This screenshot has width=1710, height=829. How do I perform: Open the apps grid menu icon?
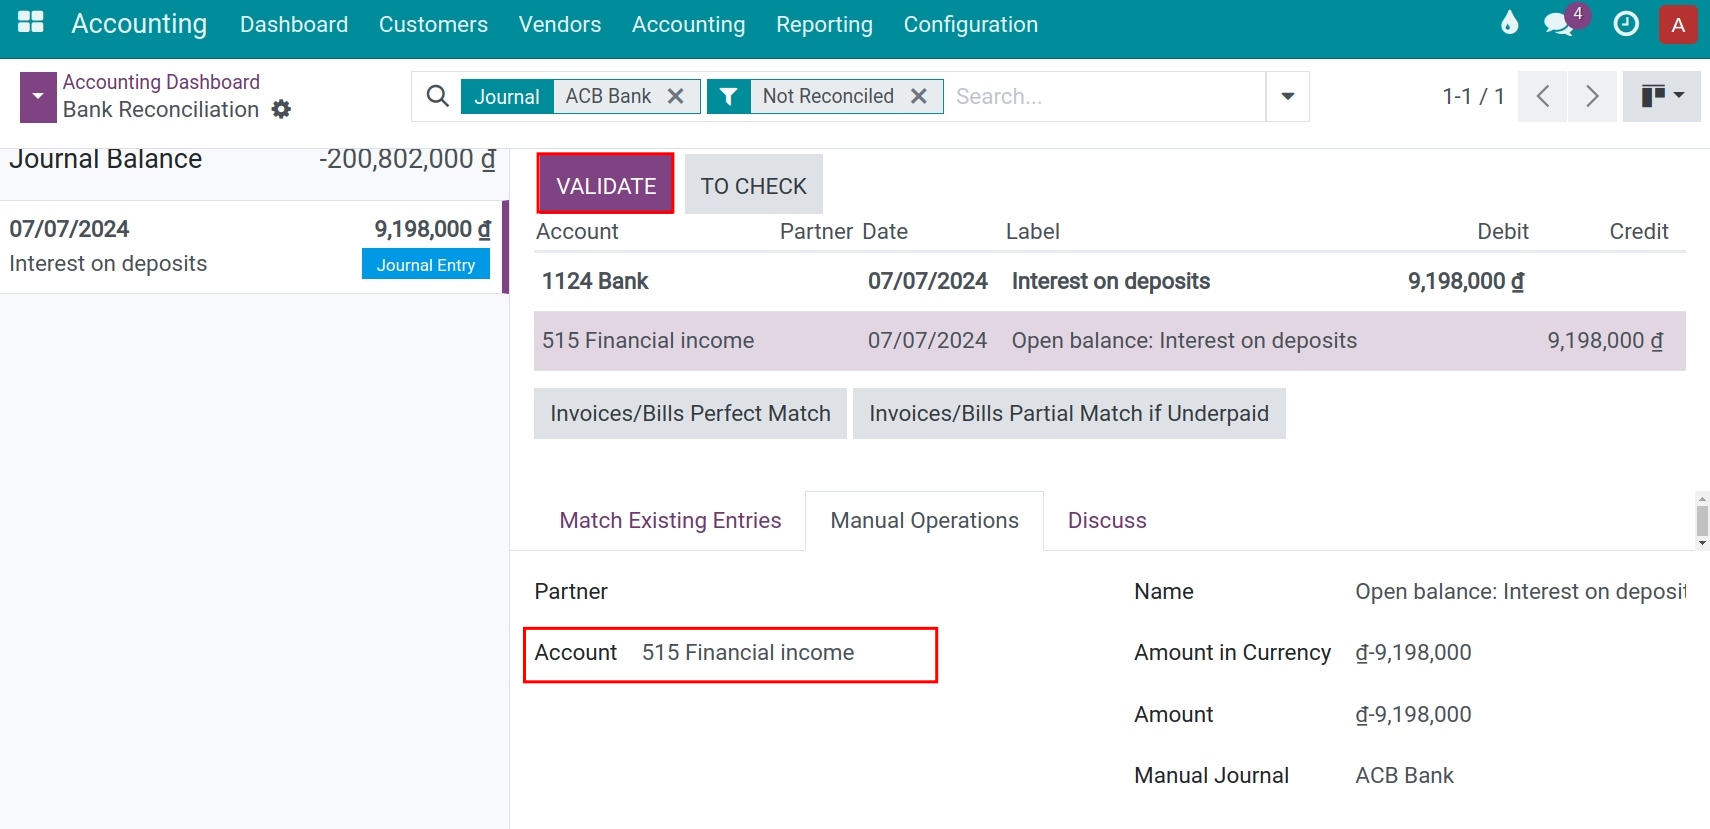click(x=31, y=23)
